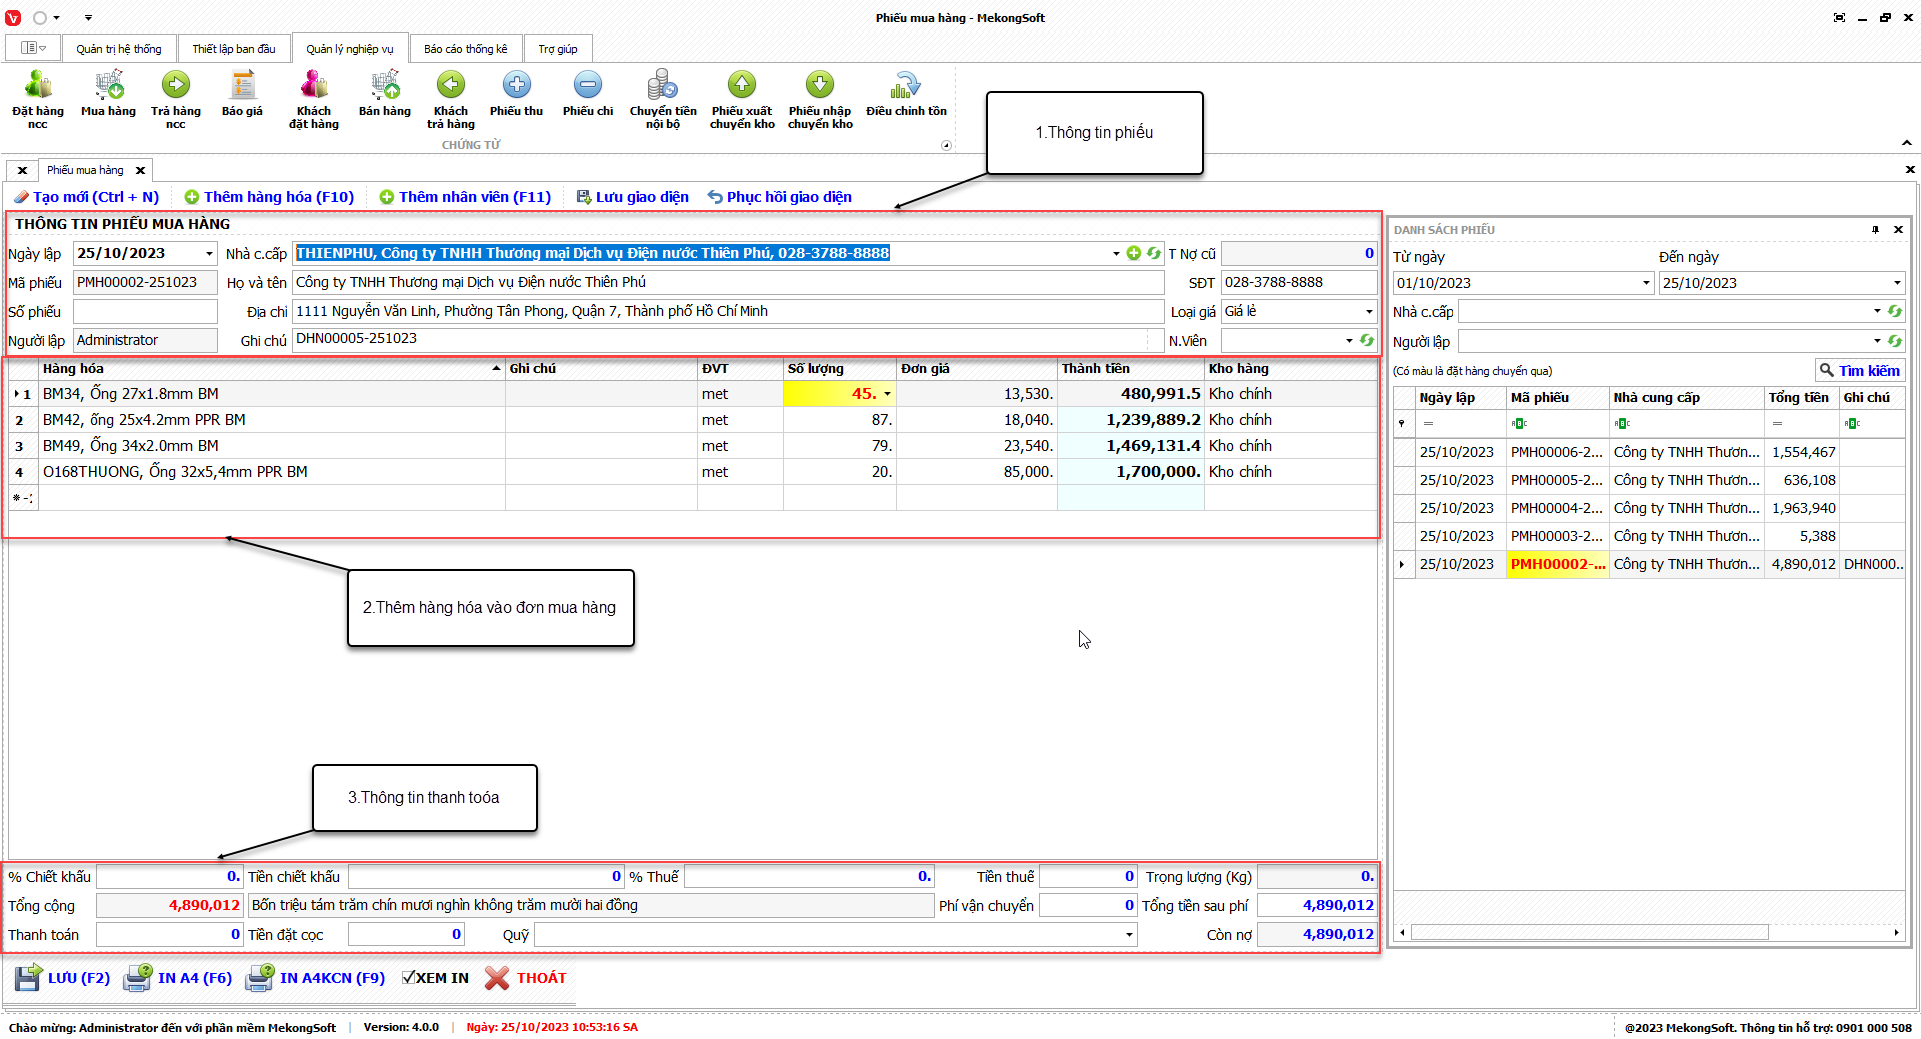1921x1039 pixels.
Task: Expand the Ngày lập date dropdown
Action: point(209,254)
